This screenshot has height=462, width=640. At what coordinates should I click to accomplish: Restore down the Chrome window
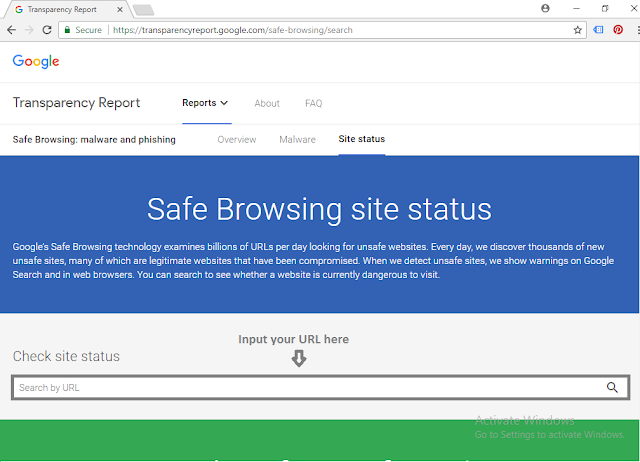click(605, 8)
